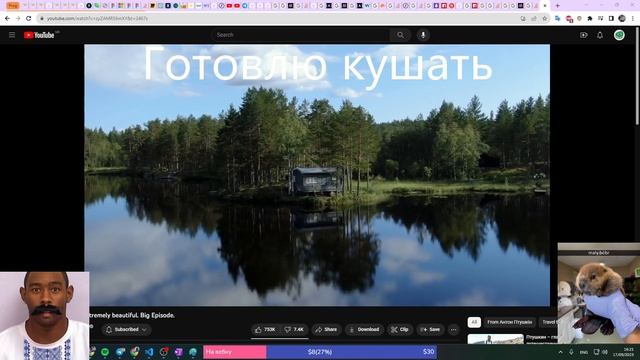This screenshot has width=640, height=360.
Task: Click the video title text
Action: coord(132,315)
